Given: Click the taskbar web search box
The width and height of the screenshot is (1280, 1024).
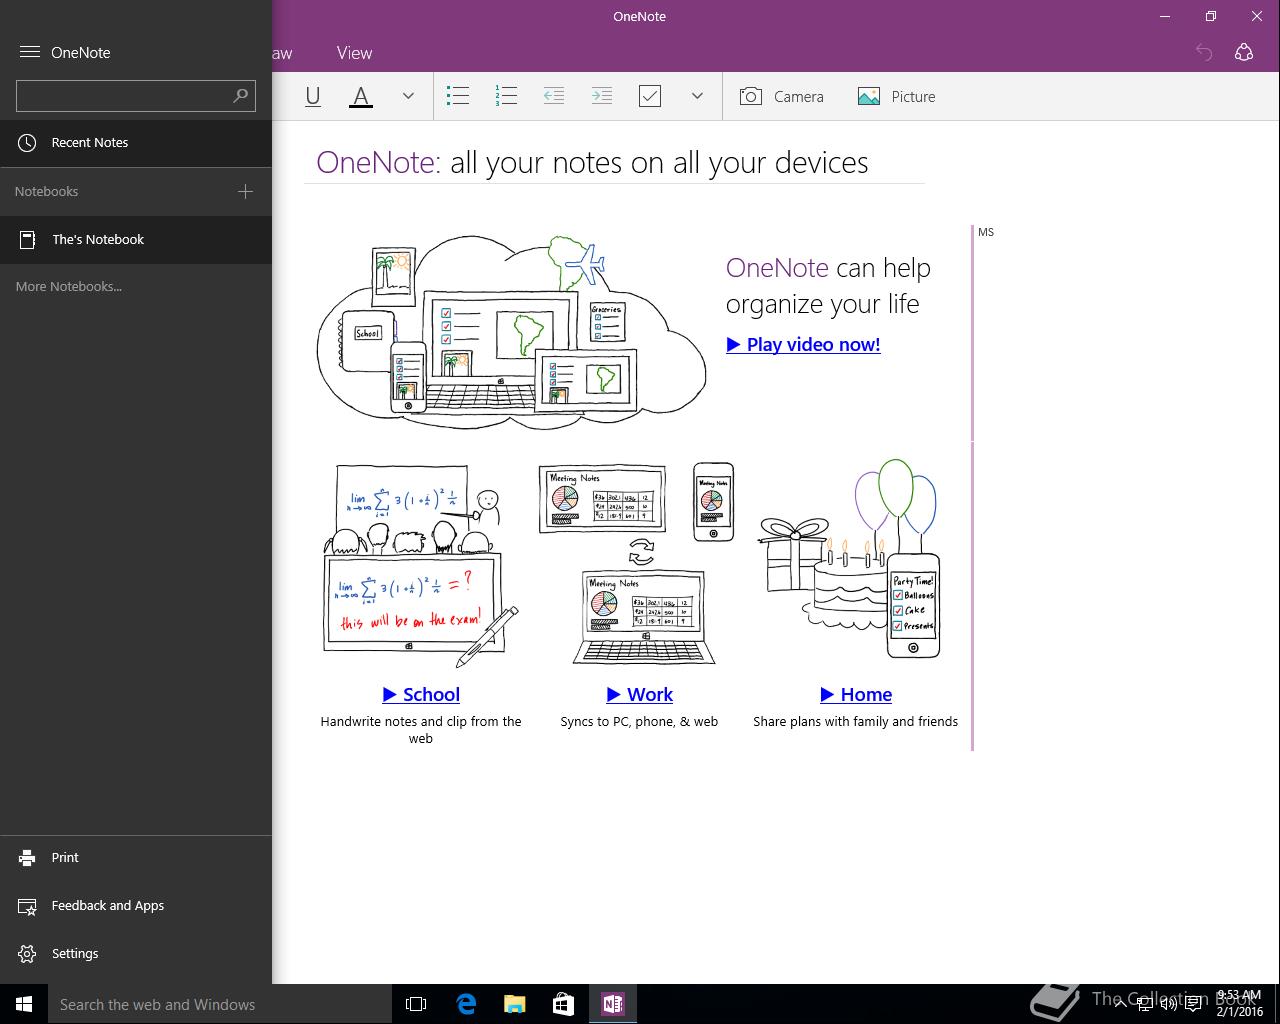Looking at the screenshot, I should coord(220,1004).
